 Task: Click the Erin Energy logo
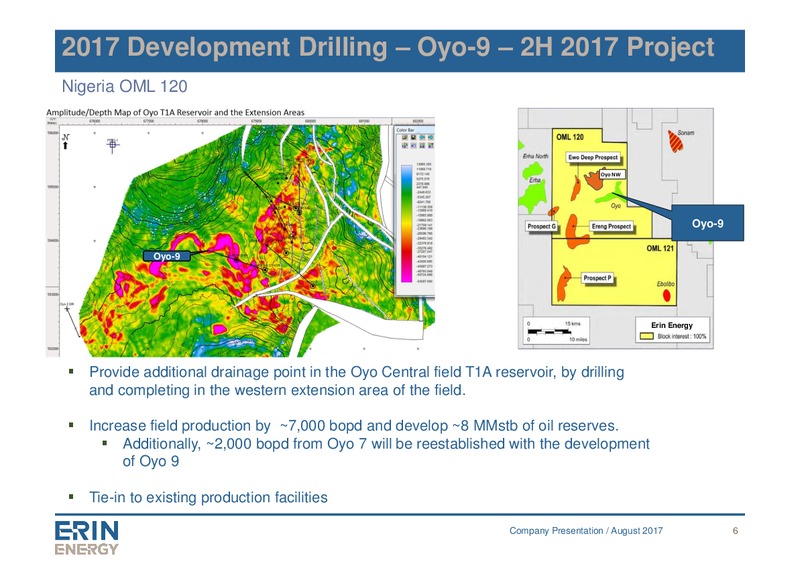click(x=87, y=538)
